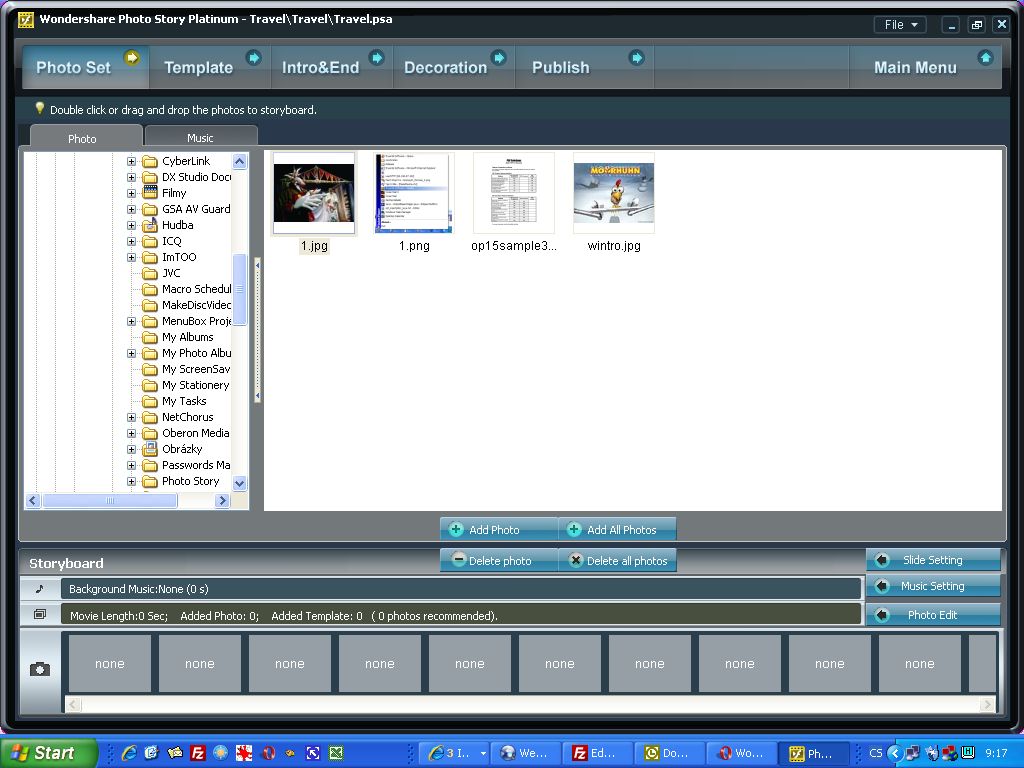Expand the CyberLink folder node
The height and width of the screenshot is (768, 1024).
click(131, 161)
